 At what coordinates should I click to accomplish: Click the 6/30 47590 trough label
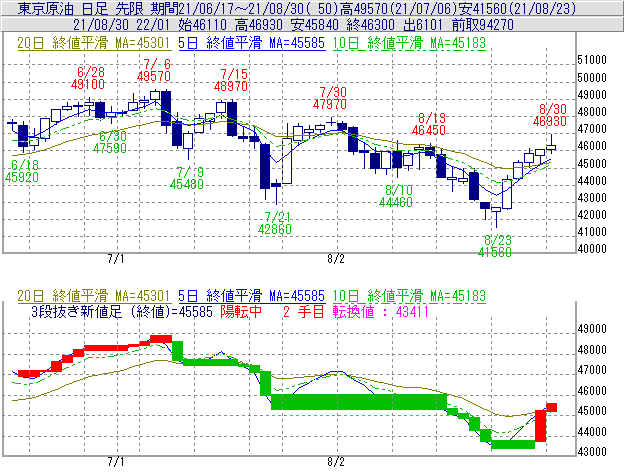click(x=110, y=142)
